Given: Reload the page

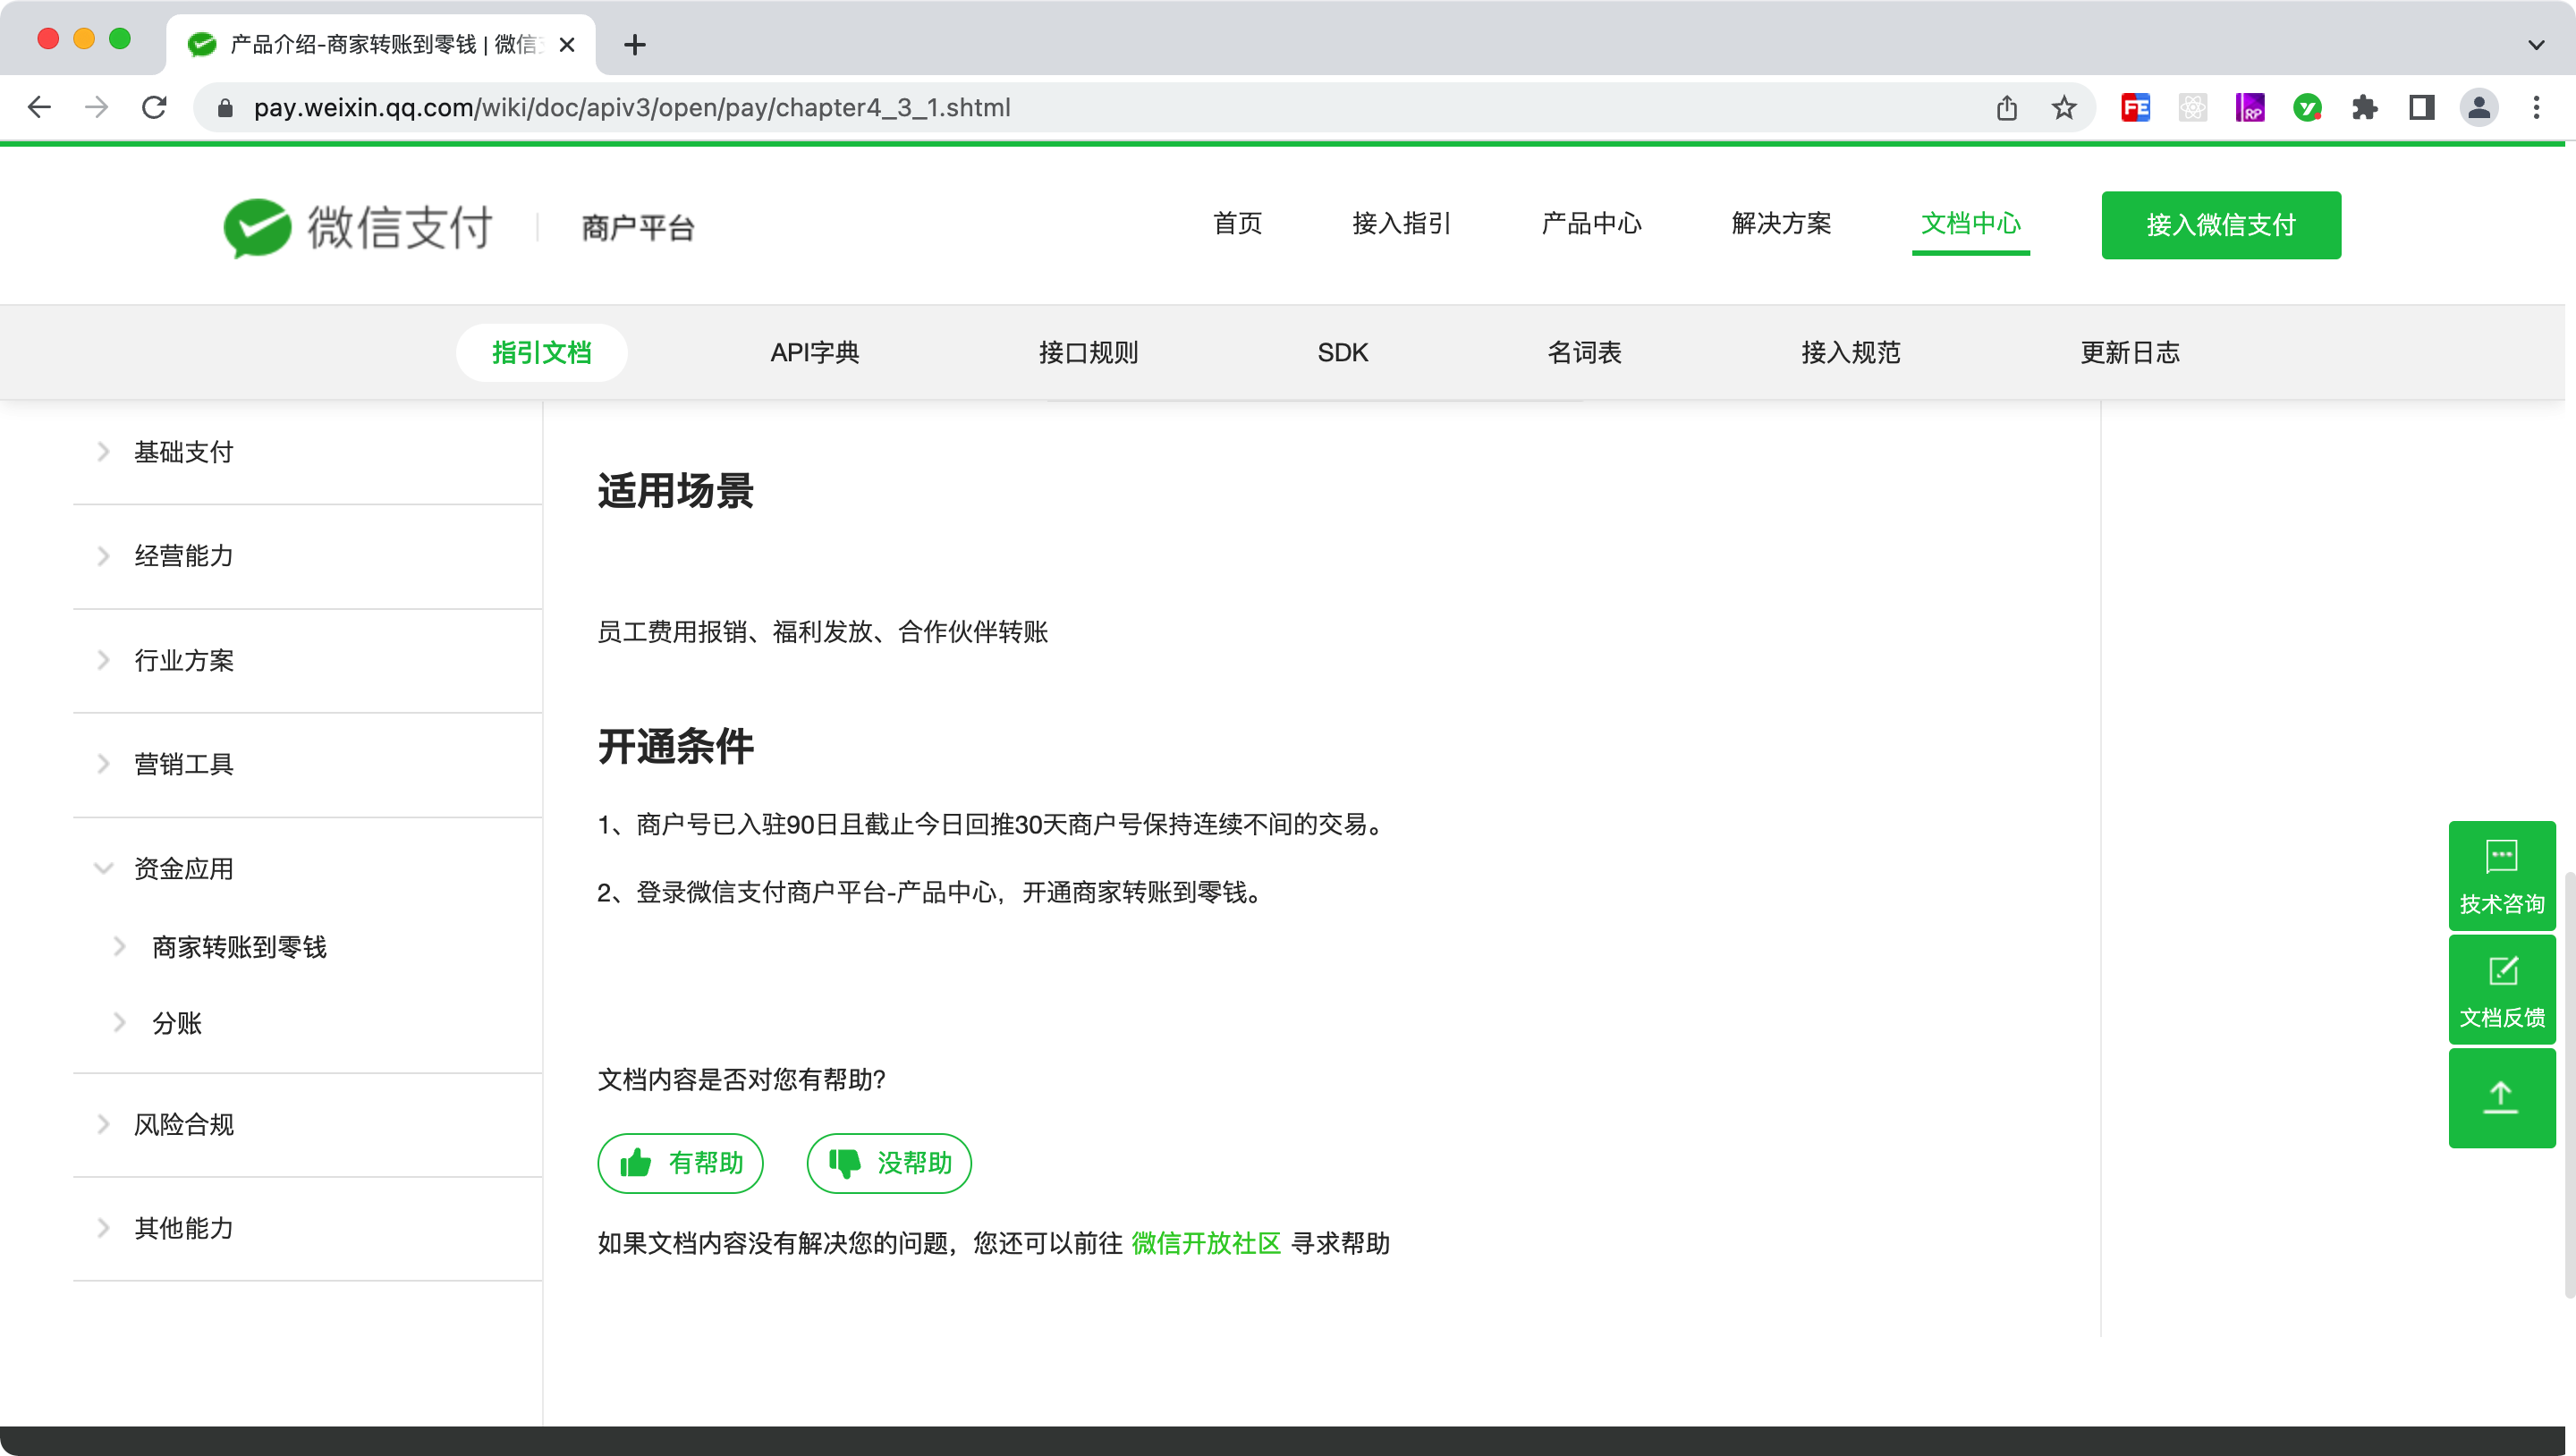Looking at the screenshot, I should (154, 108).
